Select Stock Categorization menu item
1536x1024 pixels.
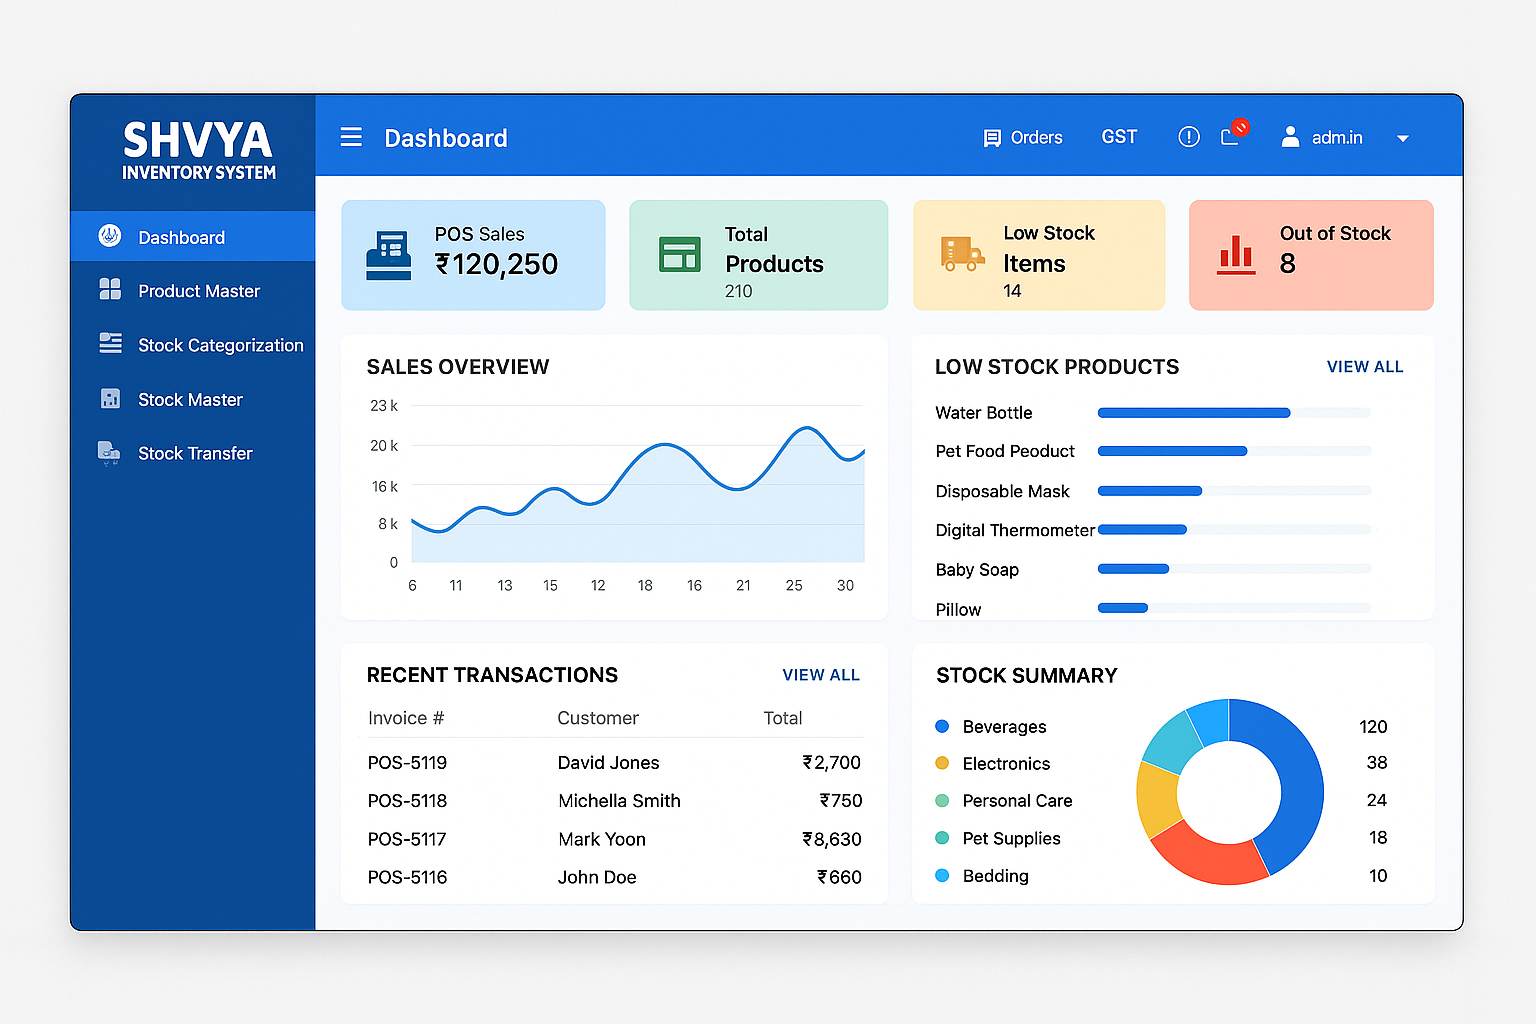point(220,345)
